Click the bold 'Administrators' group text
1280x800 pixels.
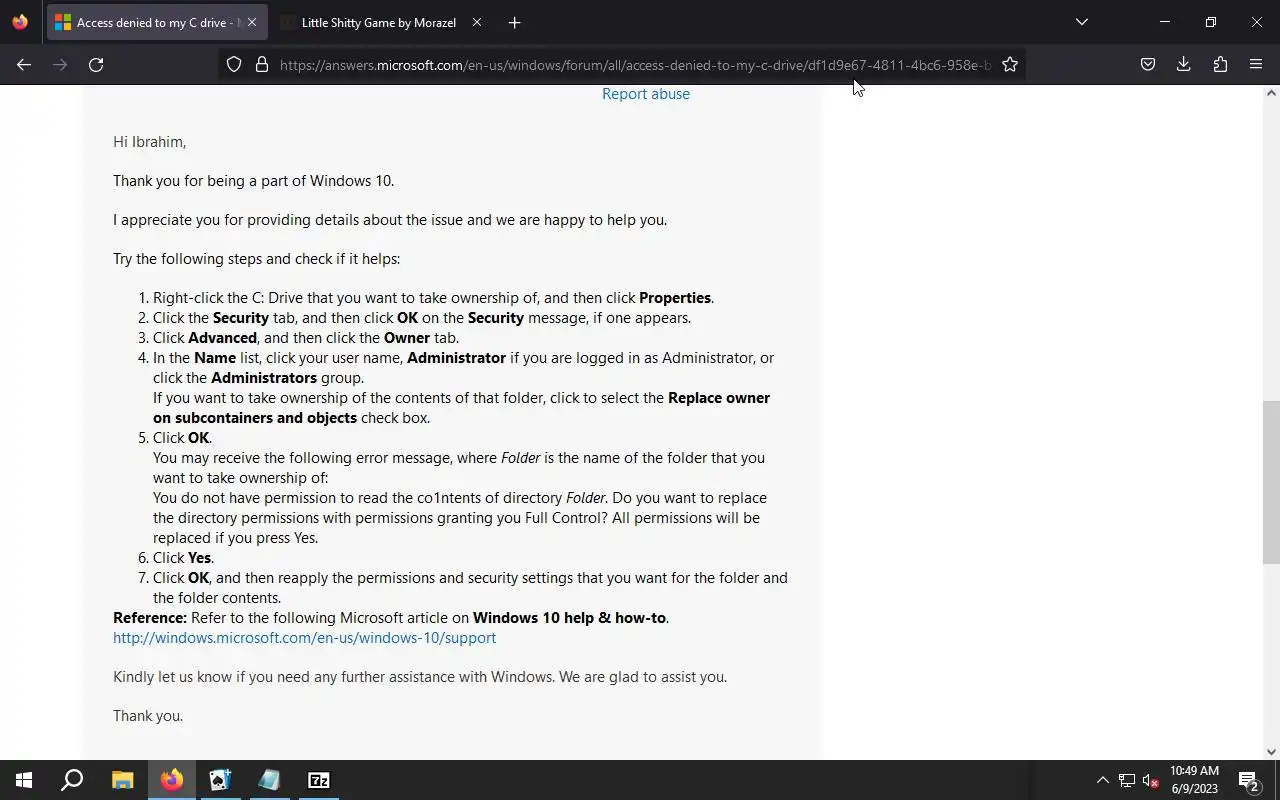pos(264,378)
